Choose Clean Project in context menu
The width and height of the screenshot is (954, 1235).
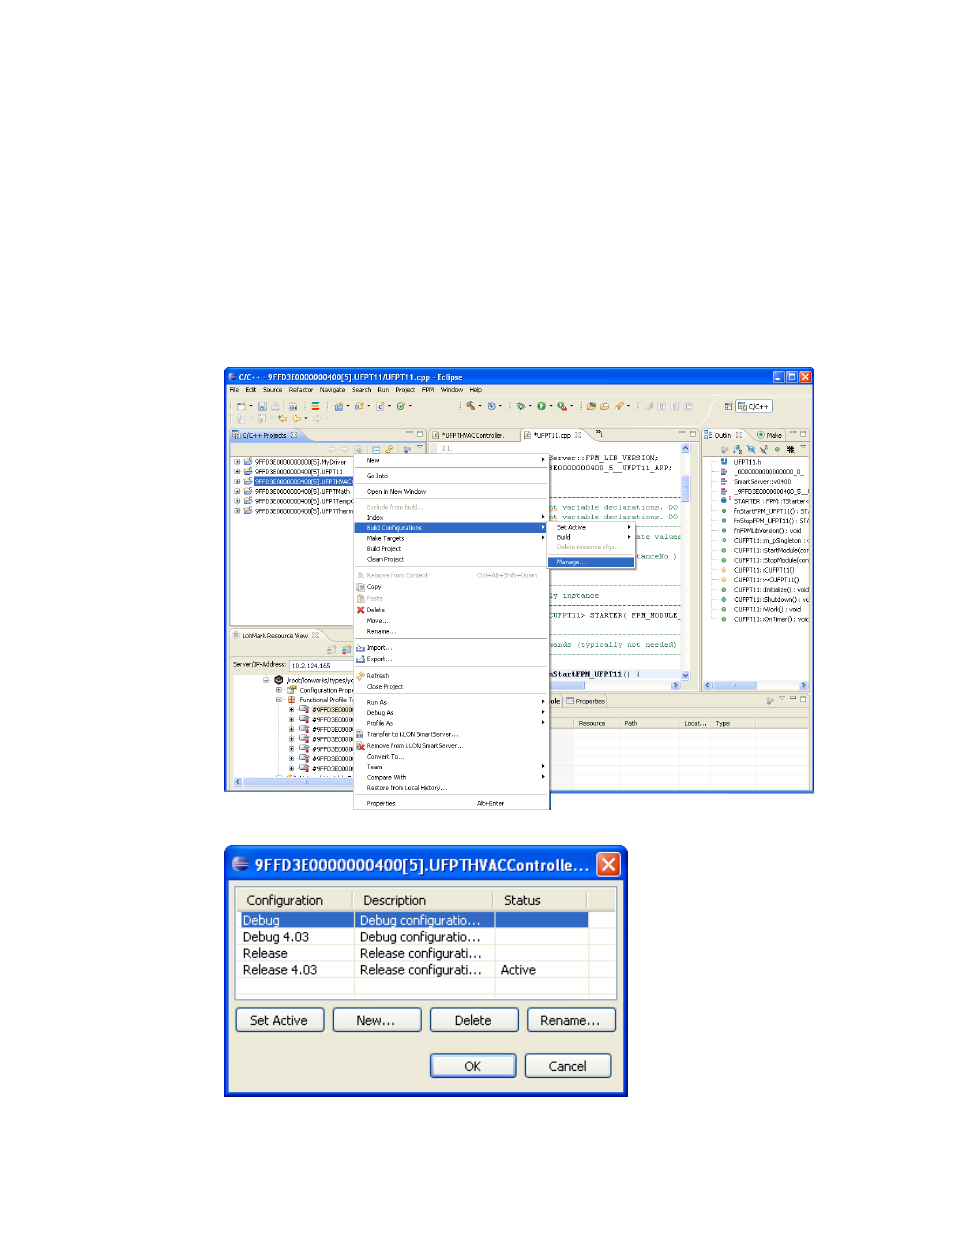(x=451, y=559)
